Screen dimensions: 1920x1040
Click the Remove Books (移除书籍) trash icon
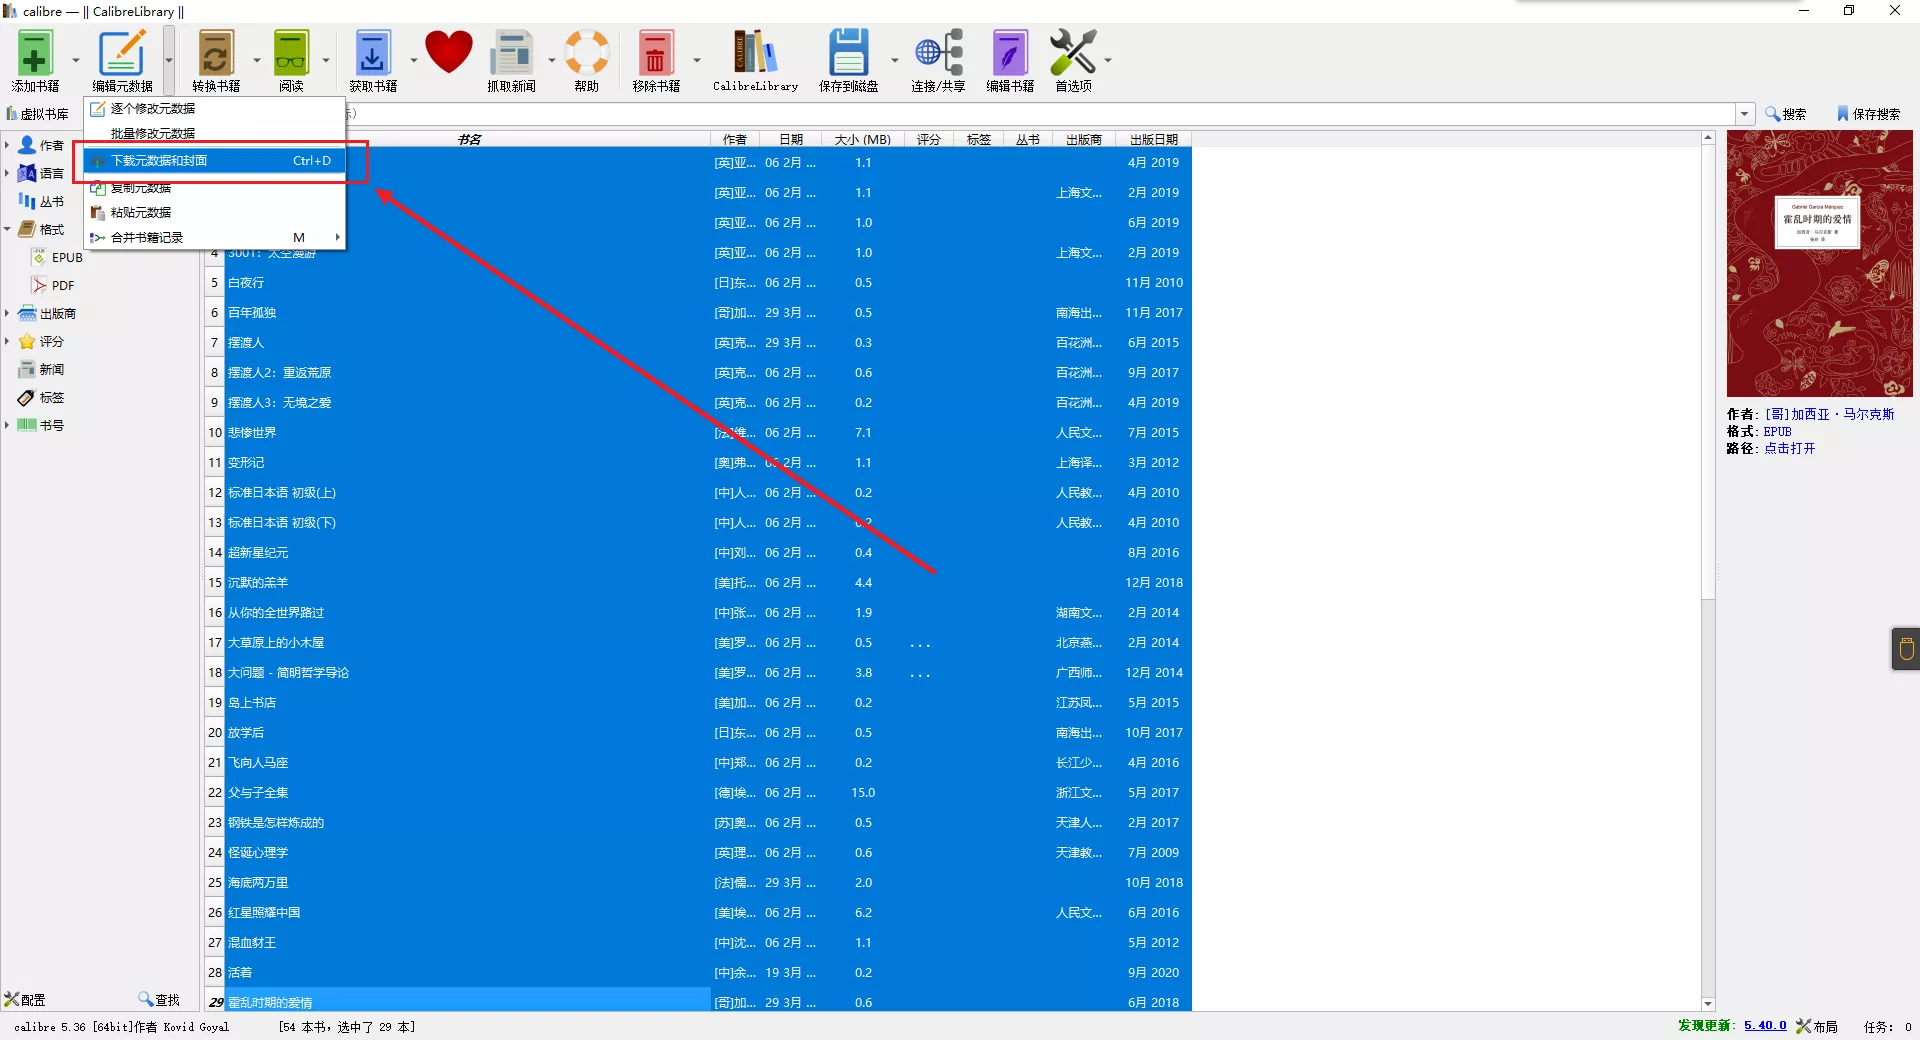point(656,54)
